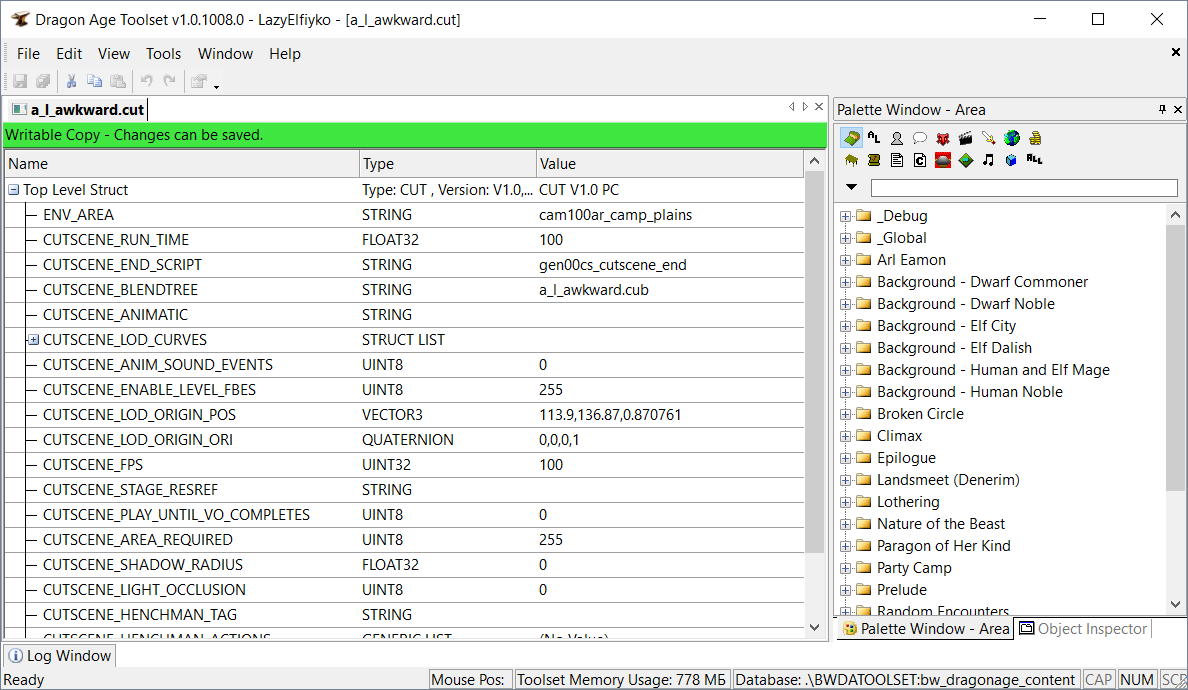The image size is (1188, 690).
Task: Expand the Arl Eamon folder
Action: coord(846,261)
